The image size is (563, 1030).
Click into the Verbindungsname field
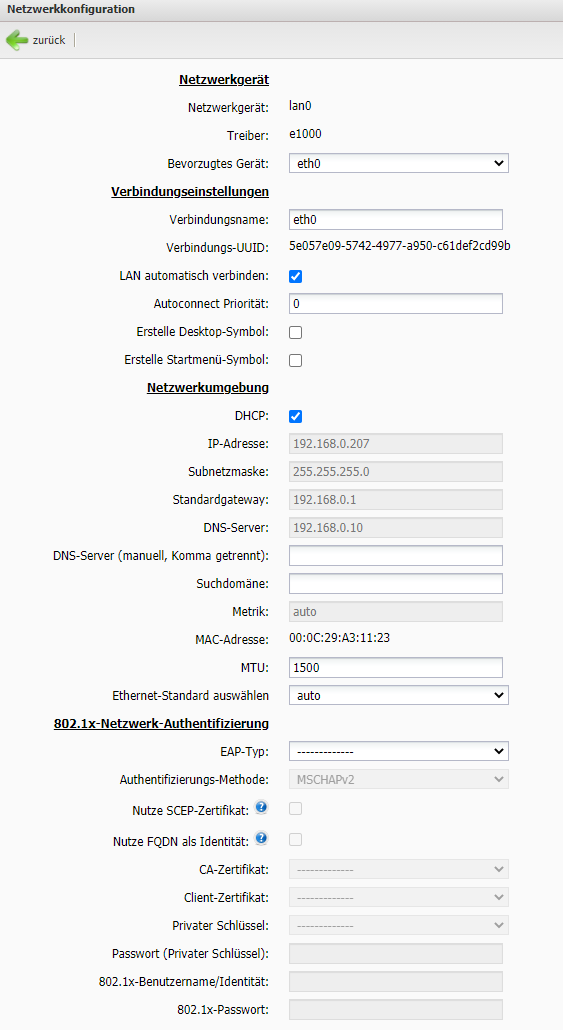(x=395, y=219)
